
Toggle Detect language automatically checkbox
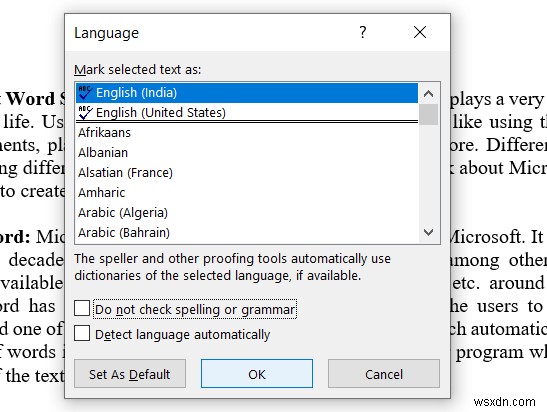click(x=82, y=334)
